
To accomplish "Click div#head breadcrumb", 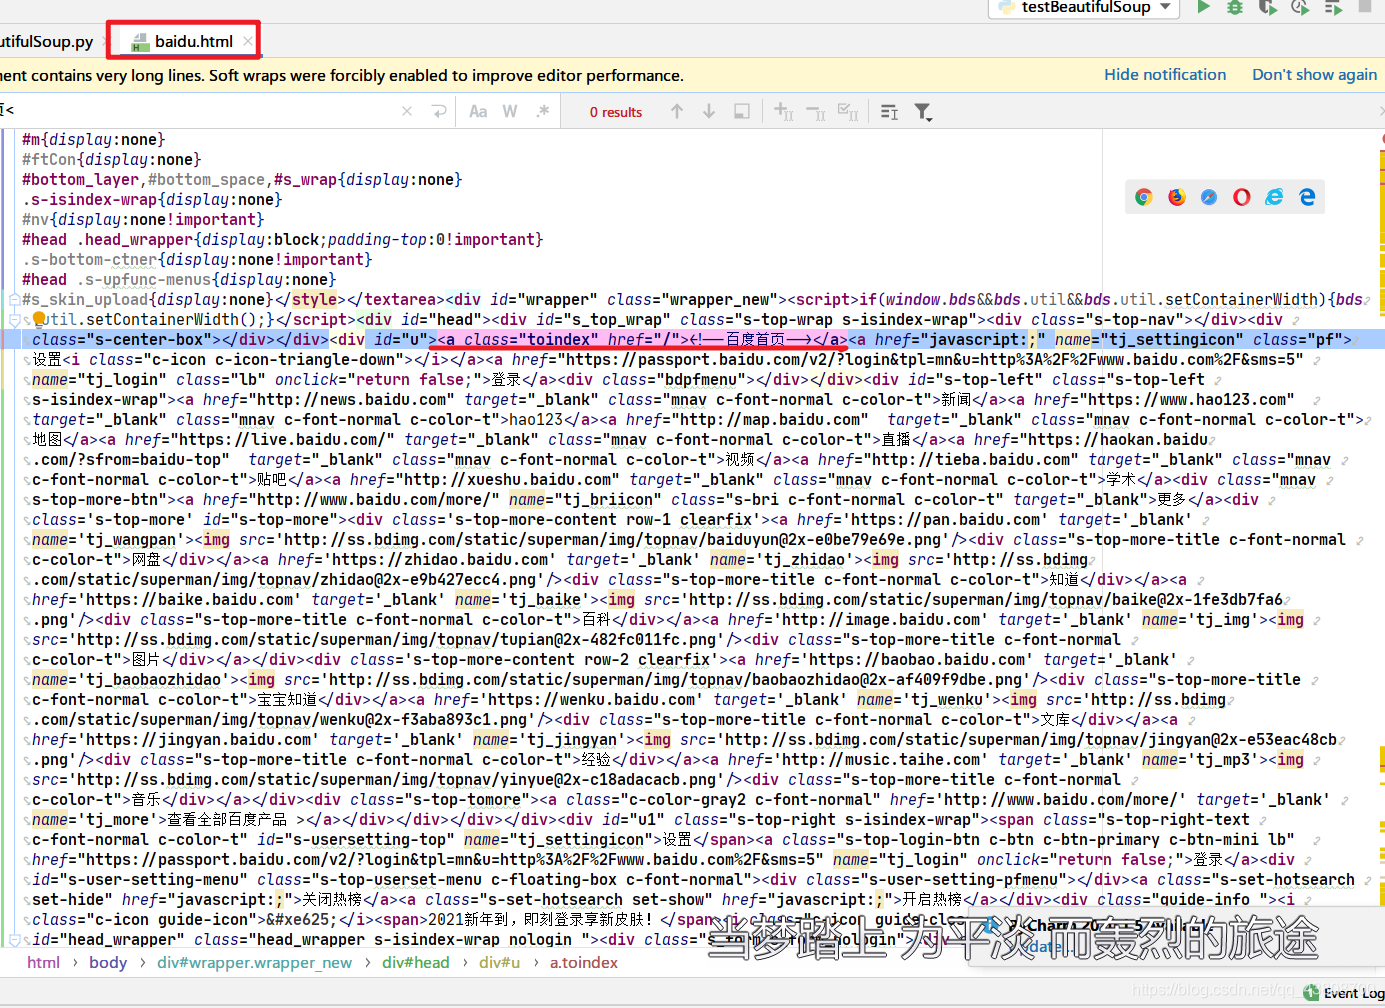I will click(416, 962).
